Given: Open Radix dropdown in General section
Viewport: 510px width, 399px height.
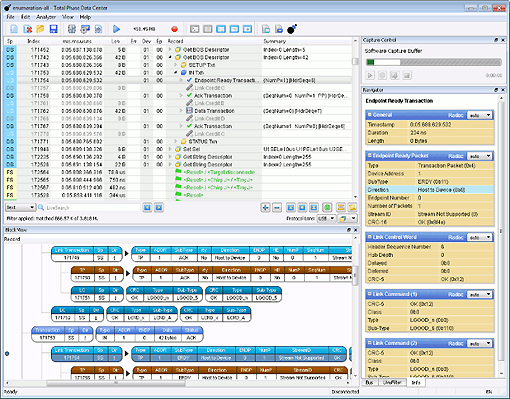Looking at the screenshot, I should pos(480,115).
